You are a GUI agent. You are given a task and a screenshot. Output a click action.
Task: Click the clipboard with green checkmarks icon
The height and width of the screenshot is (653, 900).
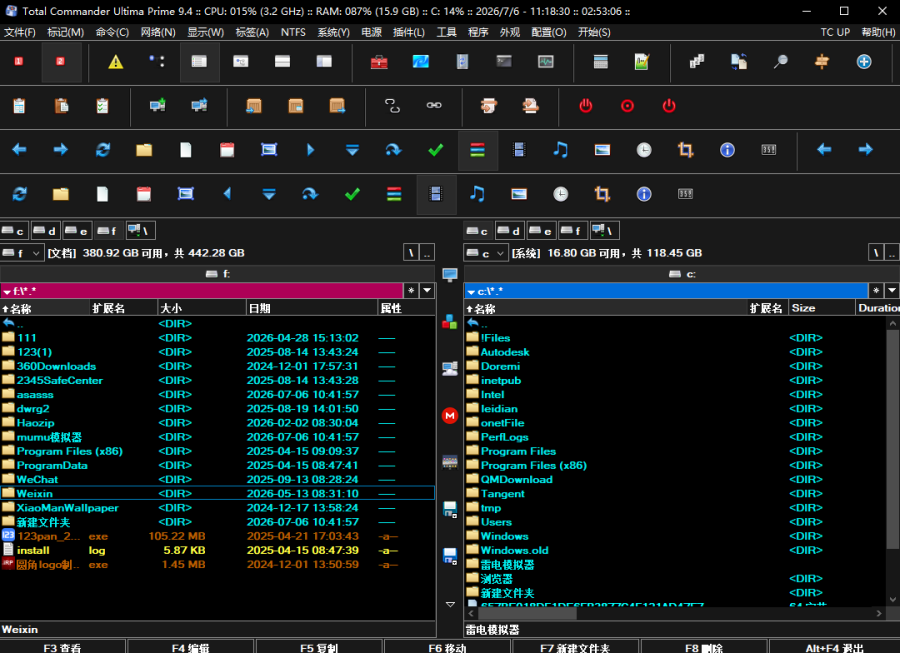tap(102, 106)
